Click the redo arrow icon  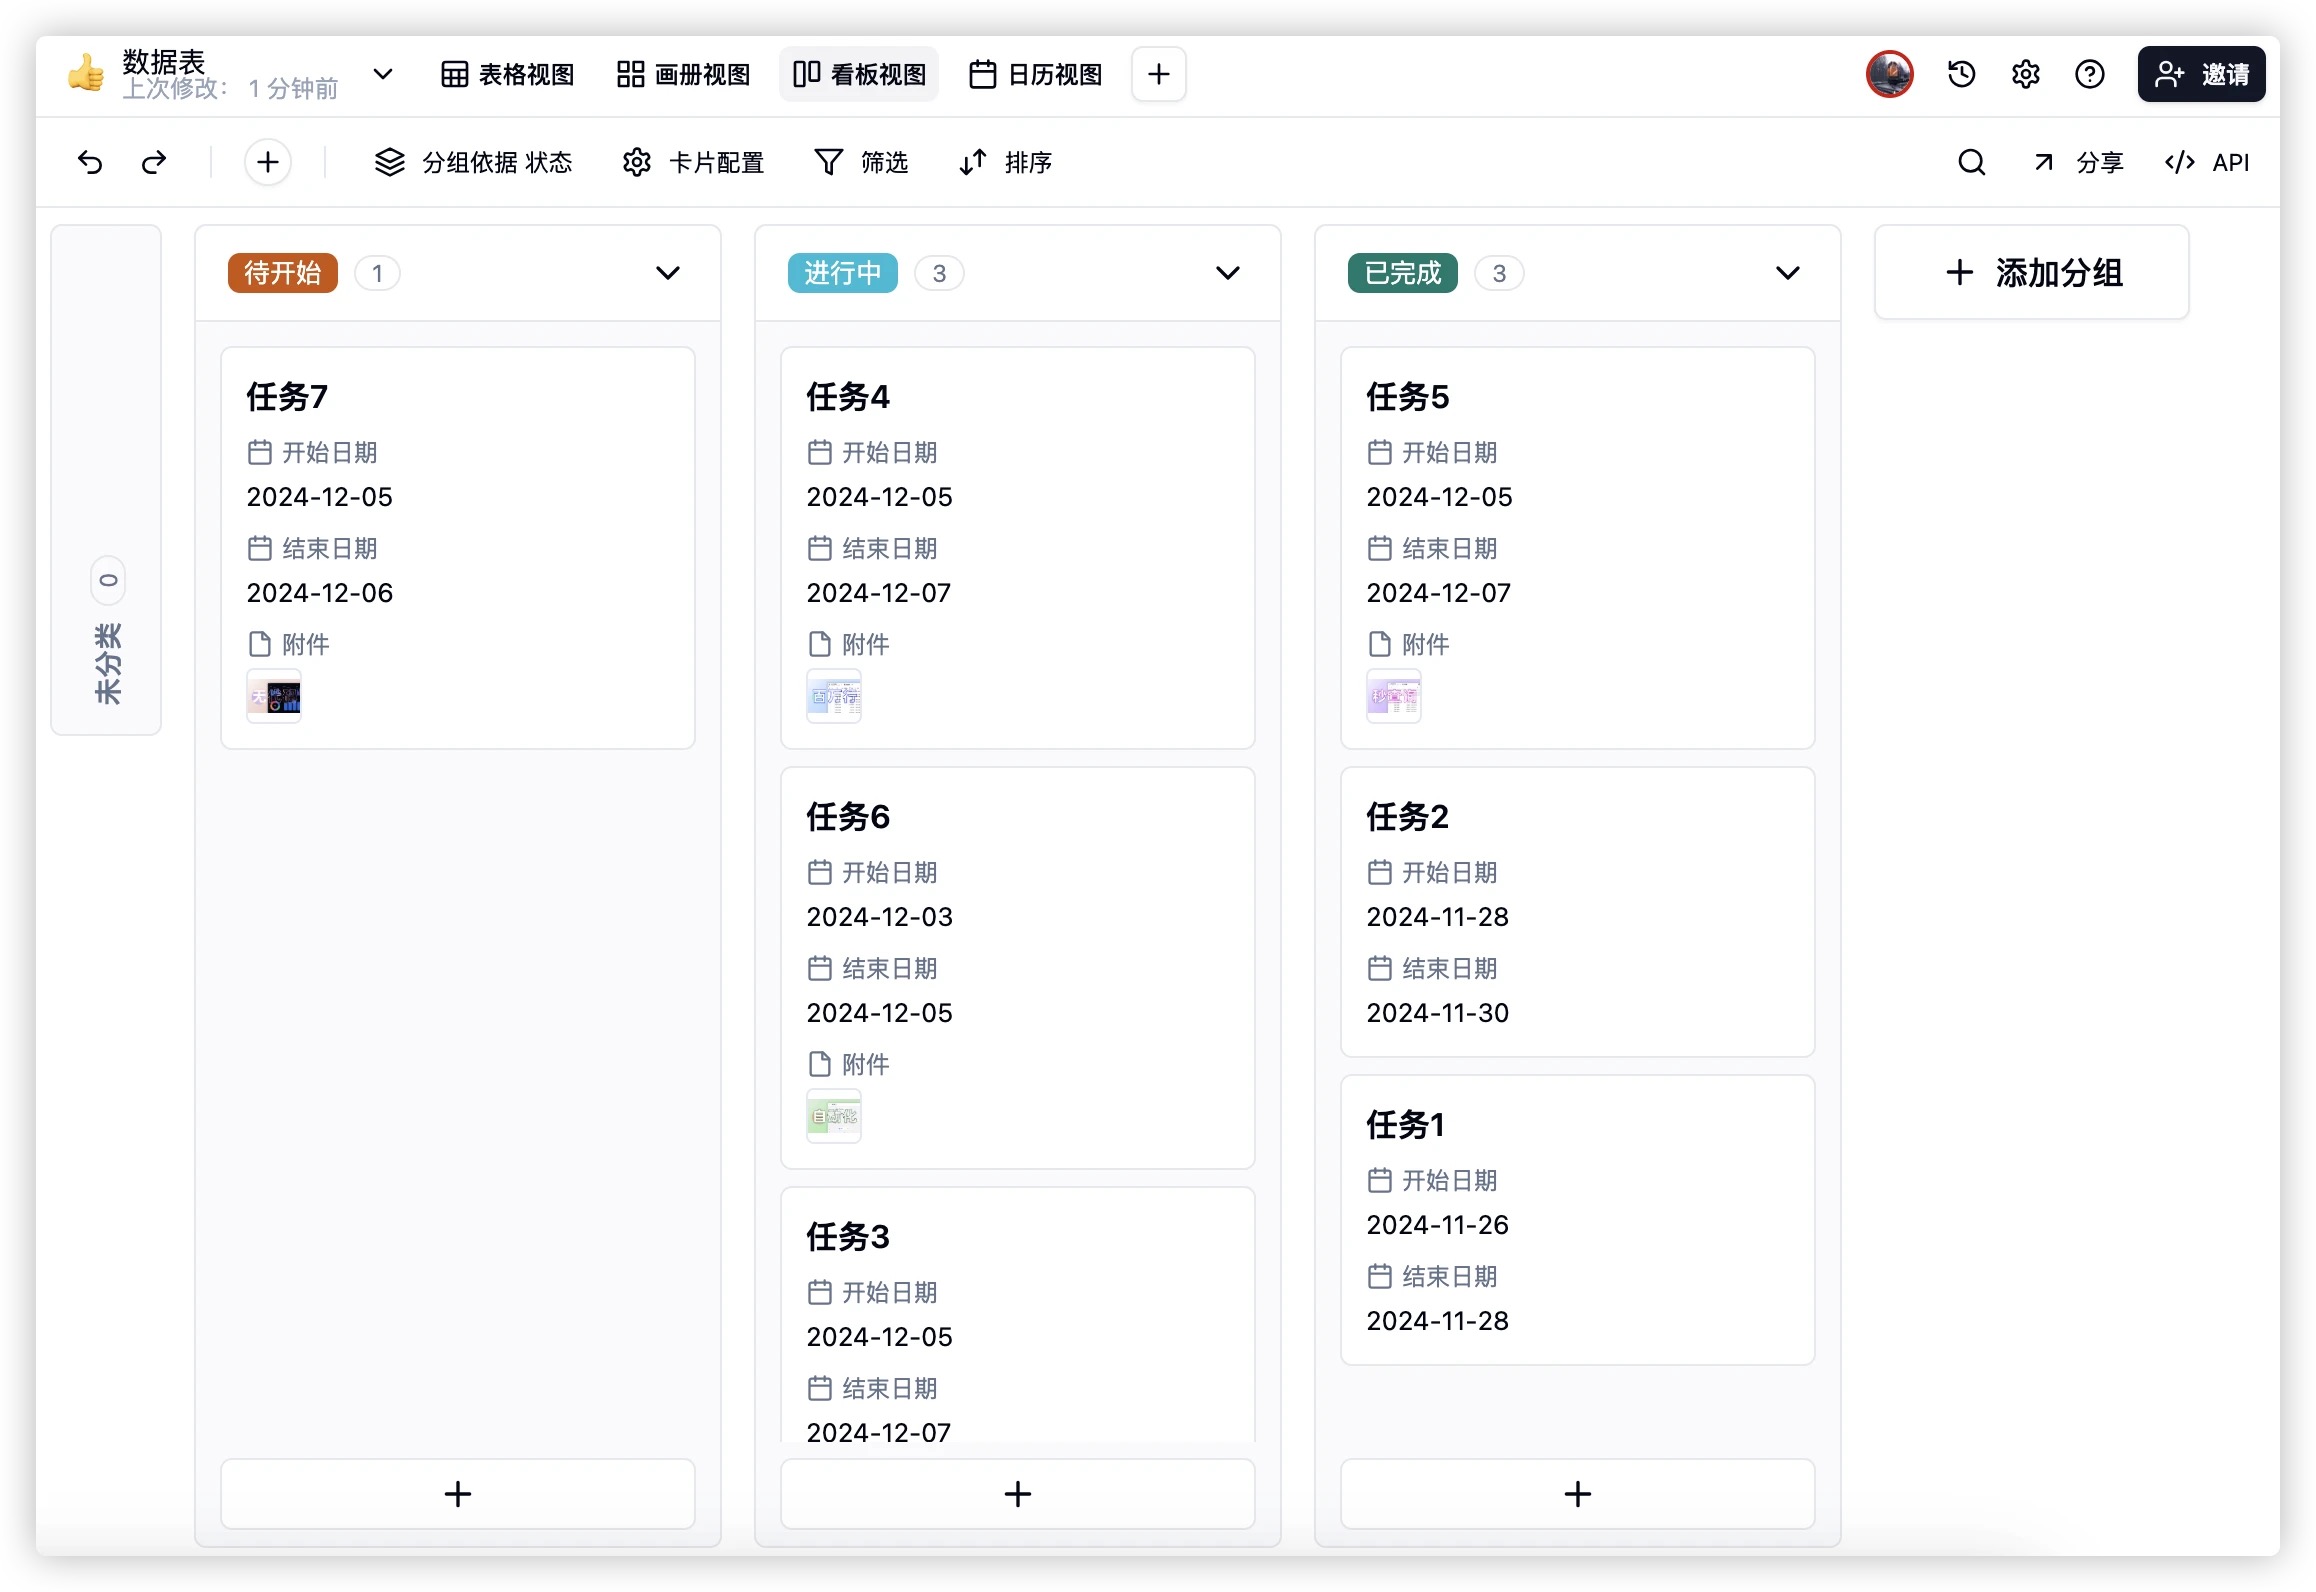pyautogui.click(x=154, y=162)
